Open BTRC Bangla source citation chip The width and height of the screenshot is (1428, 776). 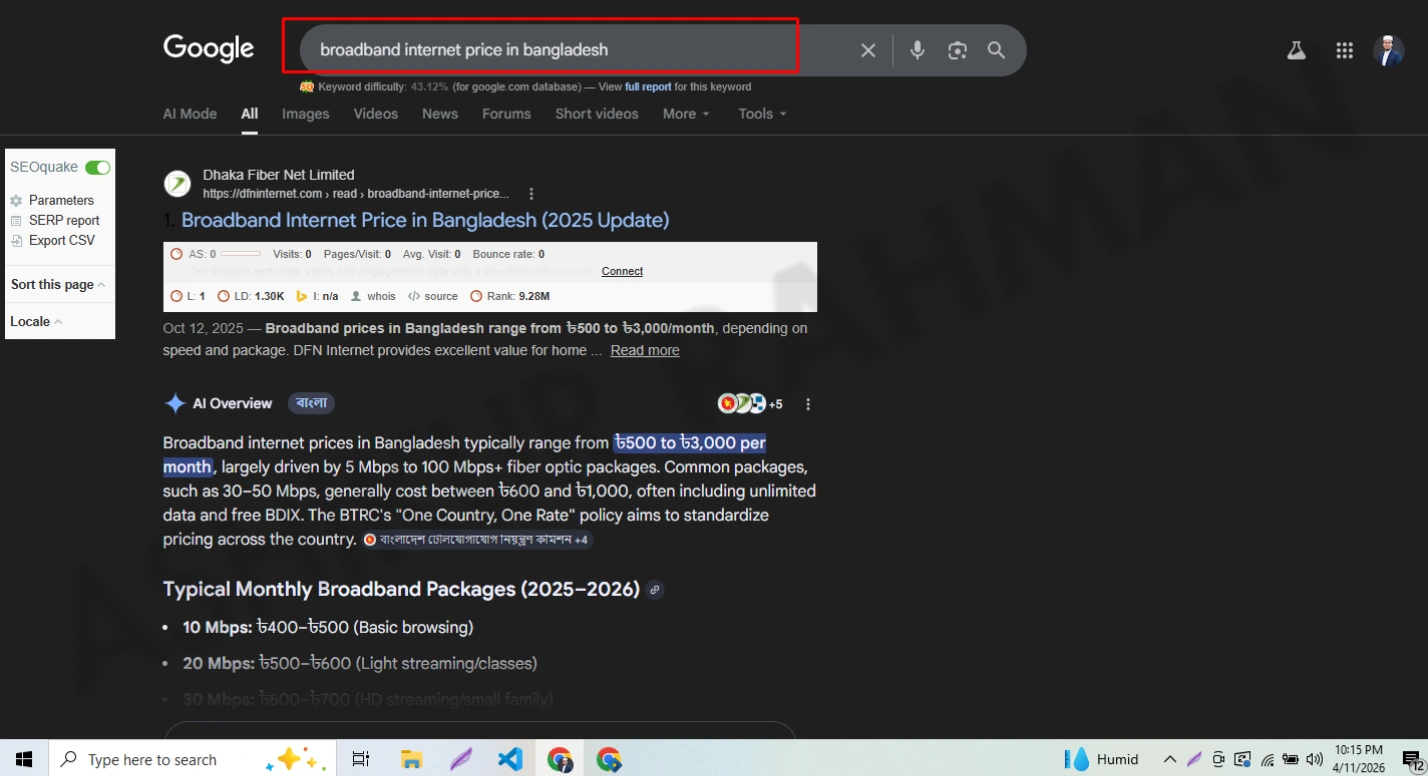(x=477, y=539)
